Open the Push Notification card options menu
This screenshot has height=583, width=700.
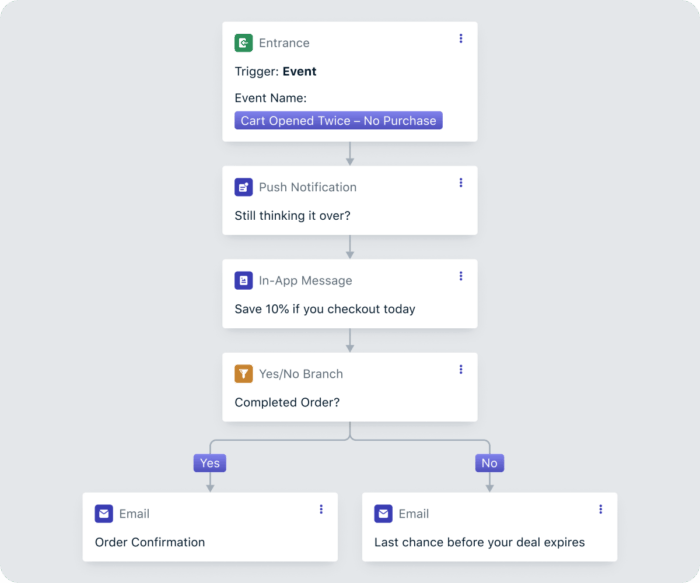pos(461,183)
